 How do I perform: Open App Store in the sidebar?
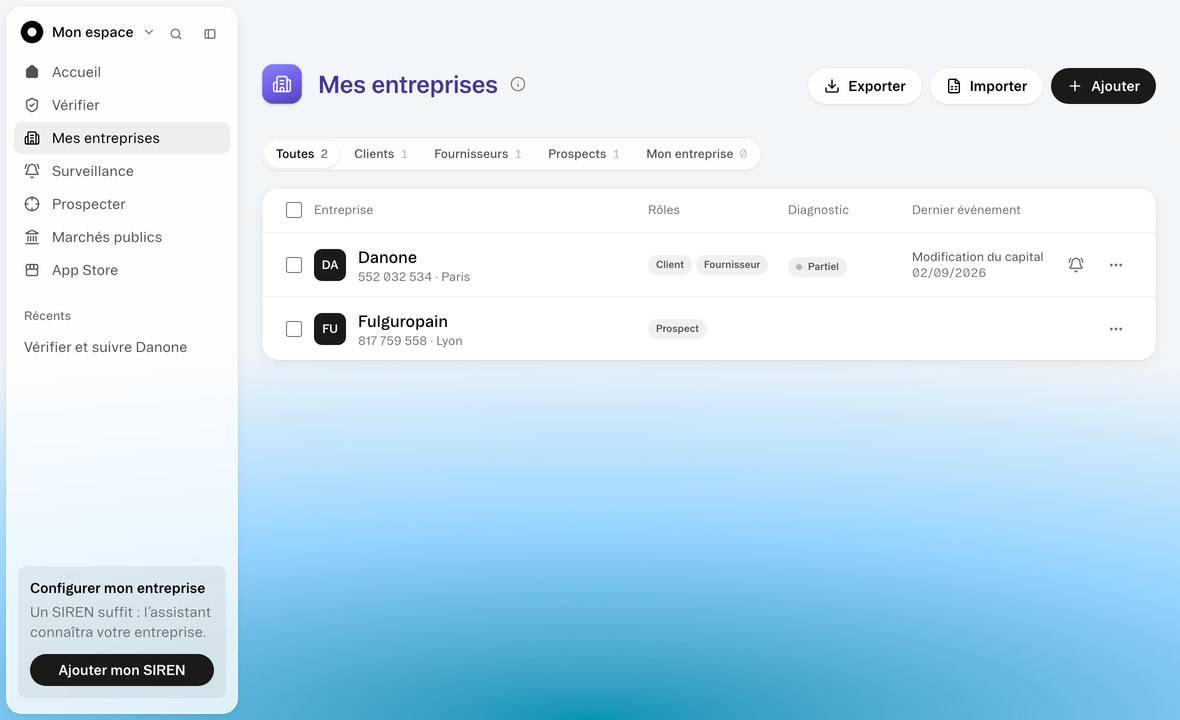(x=122, y=271)
